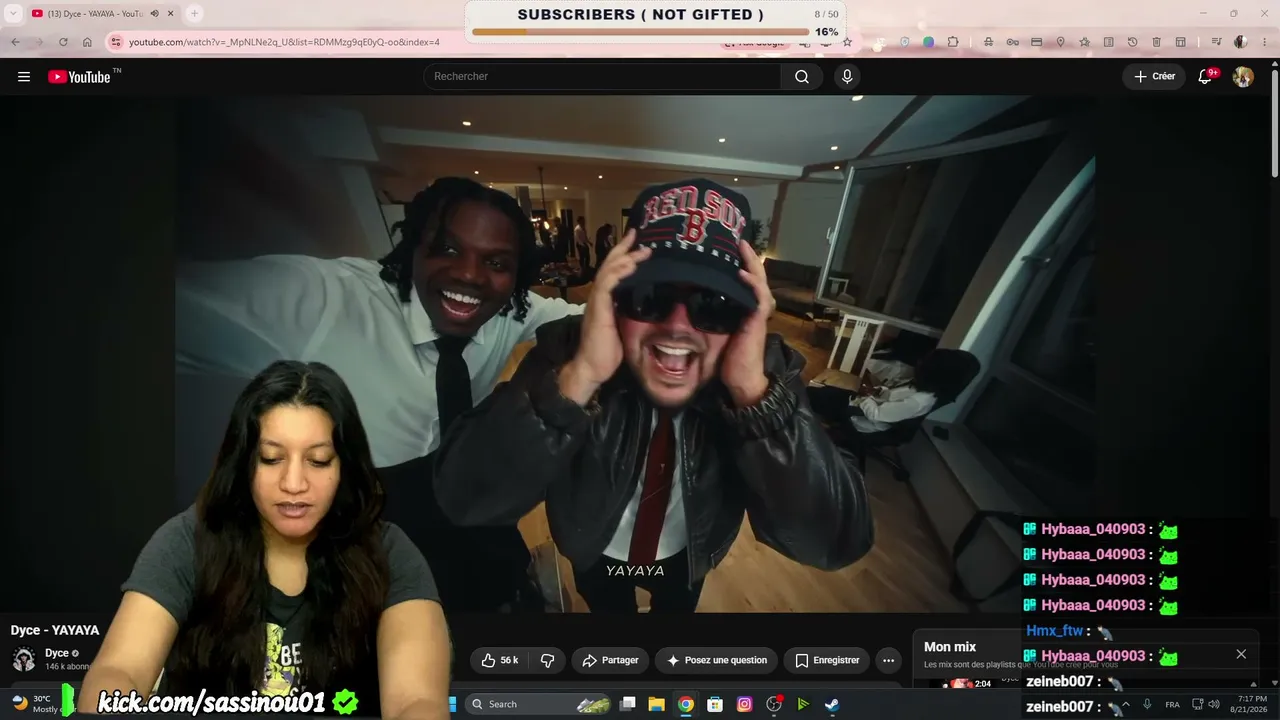Image resolution: width=1280 pixels, height=720 pixels.
Task: Open the location pin toolbar icon
Action: coord(1060,42)
